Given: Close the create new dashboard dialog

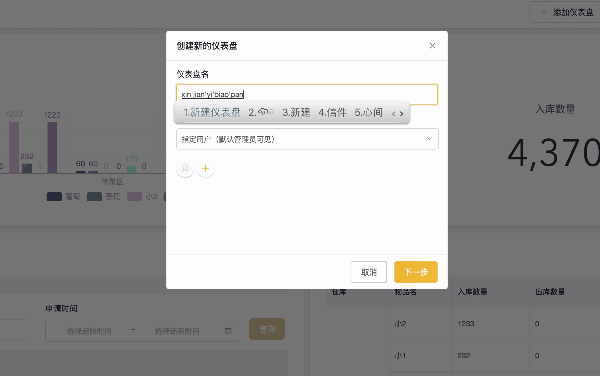Looking at the screenshot, I should pos(432,46).
